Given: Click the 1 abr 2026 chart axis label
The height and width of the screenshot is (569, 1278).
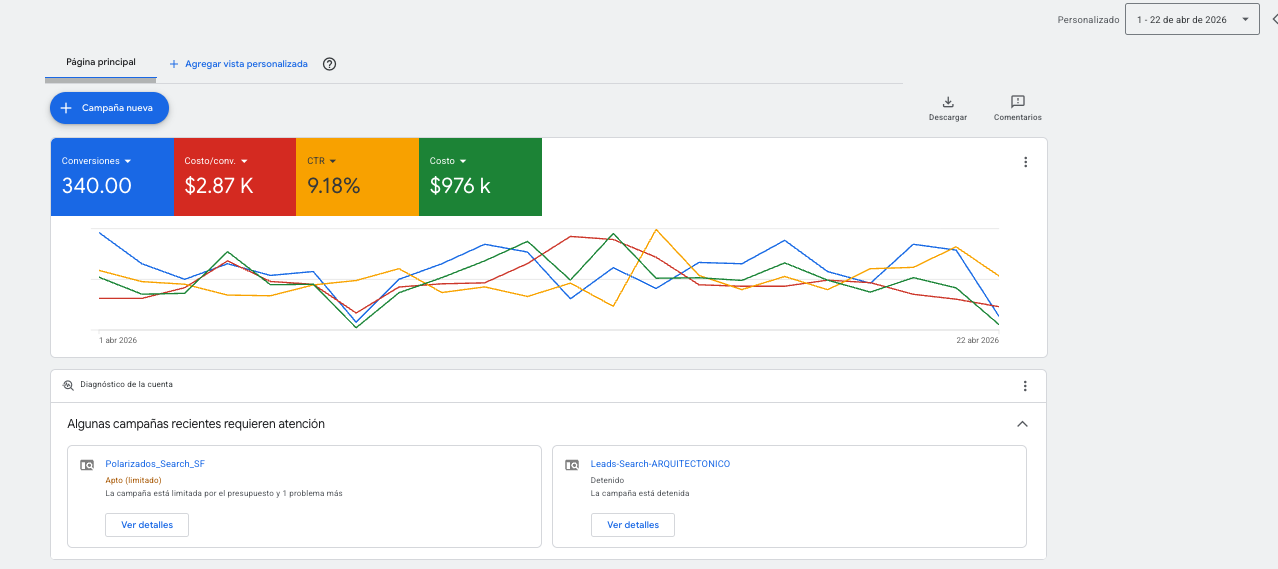Looking at the screenshot, I should pyautogui.click(x=118, y=340).
